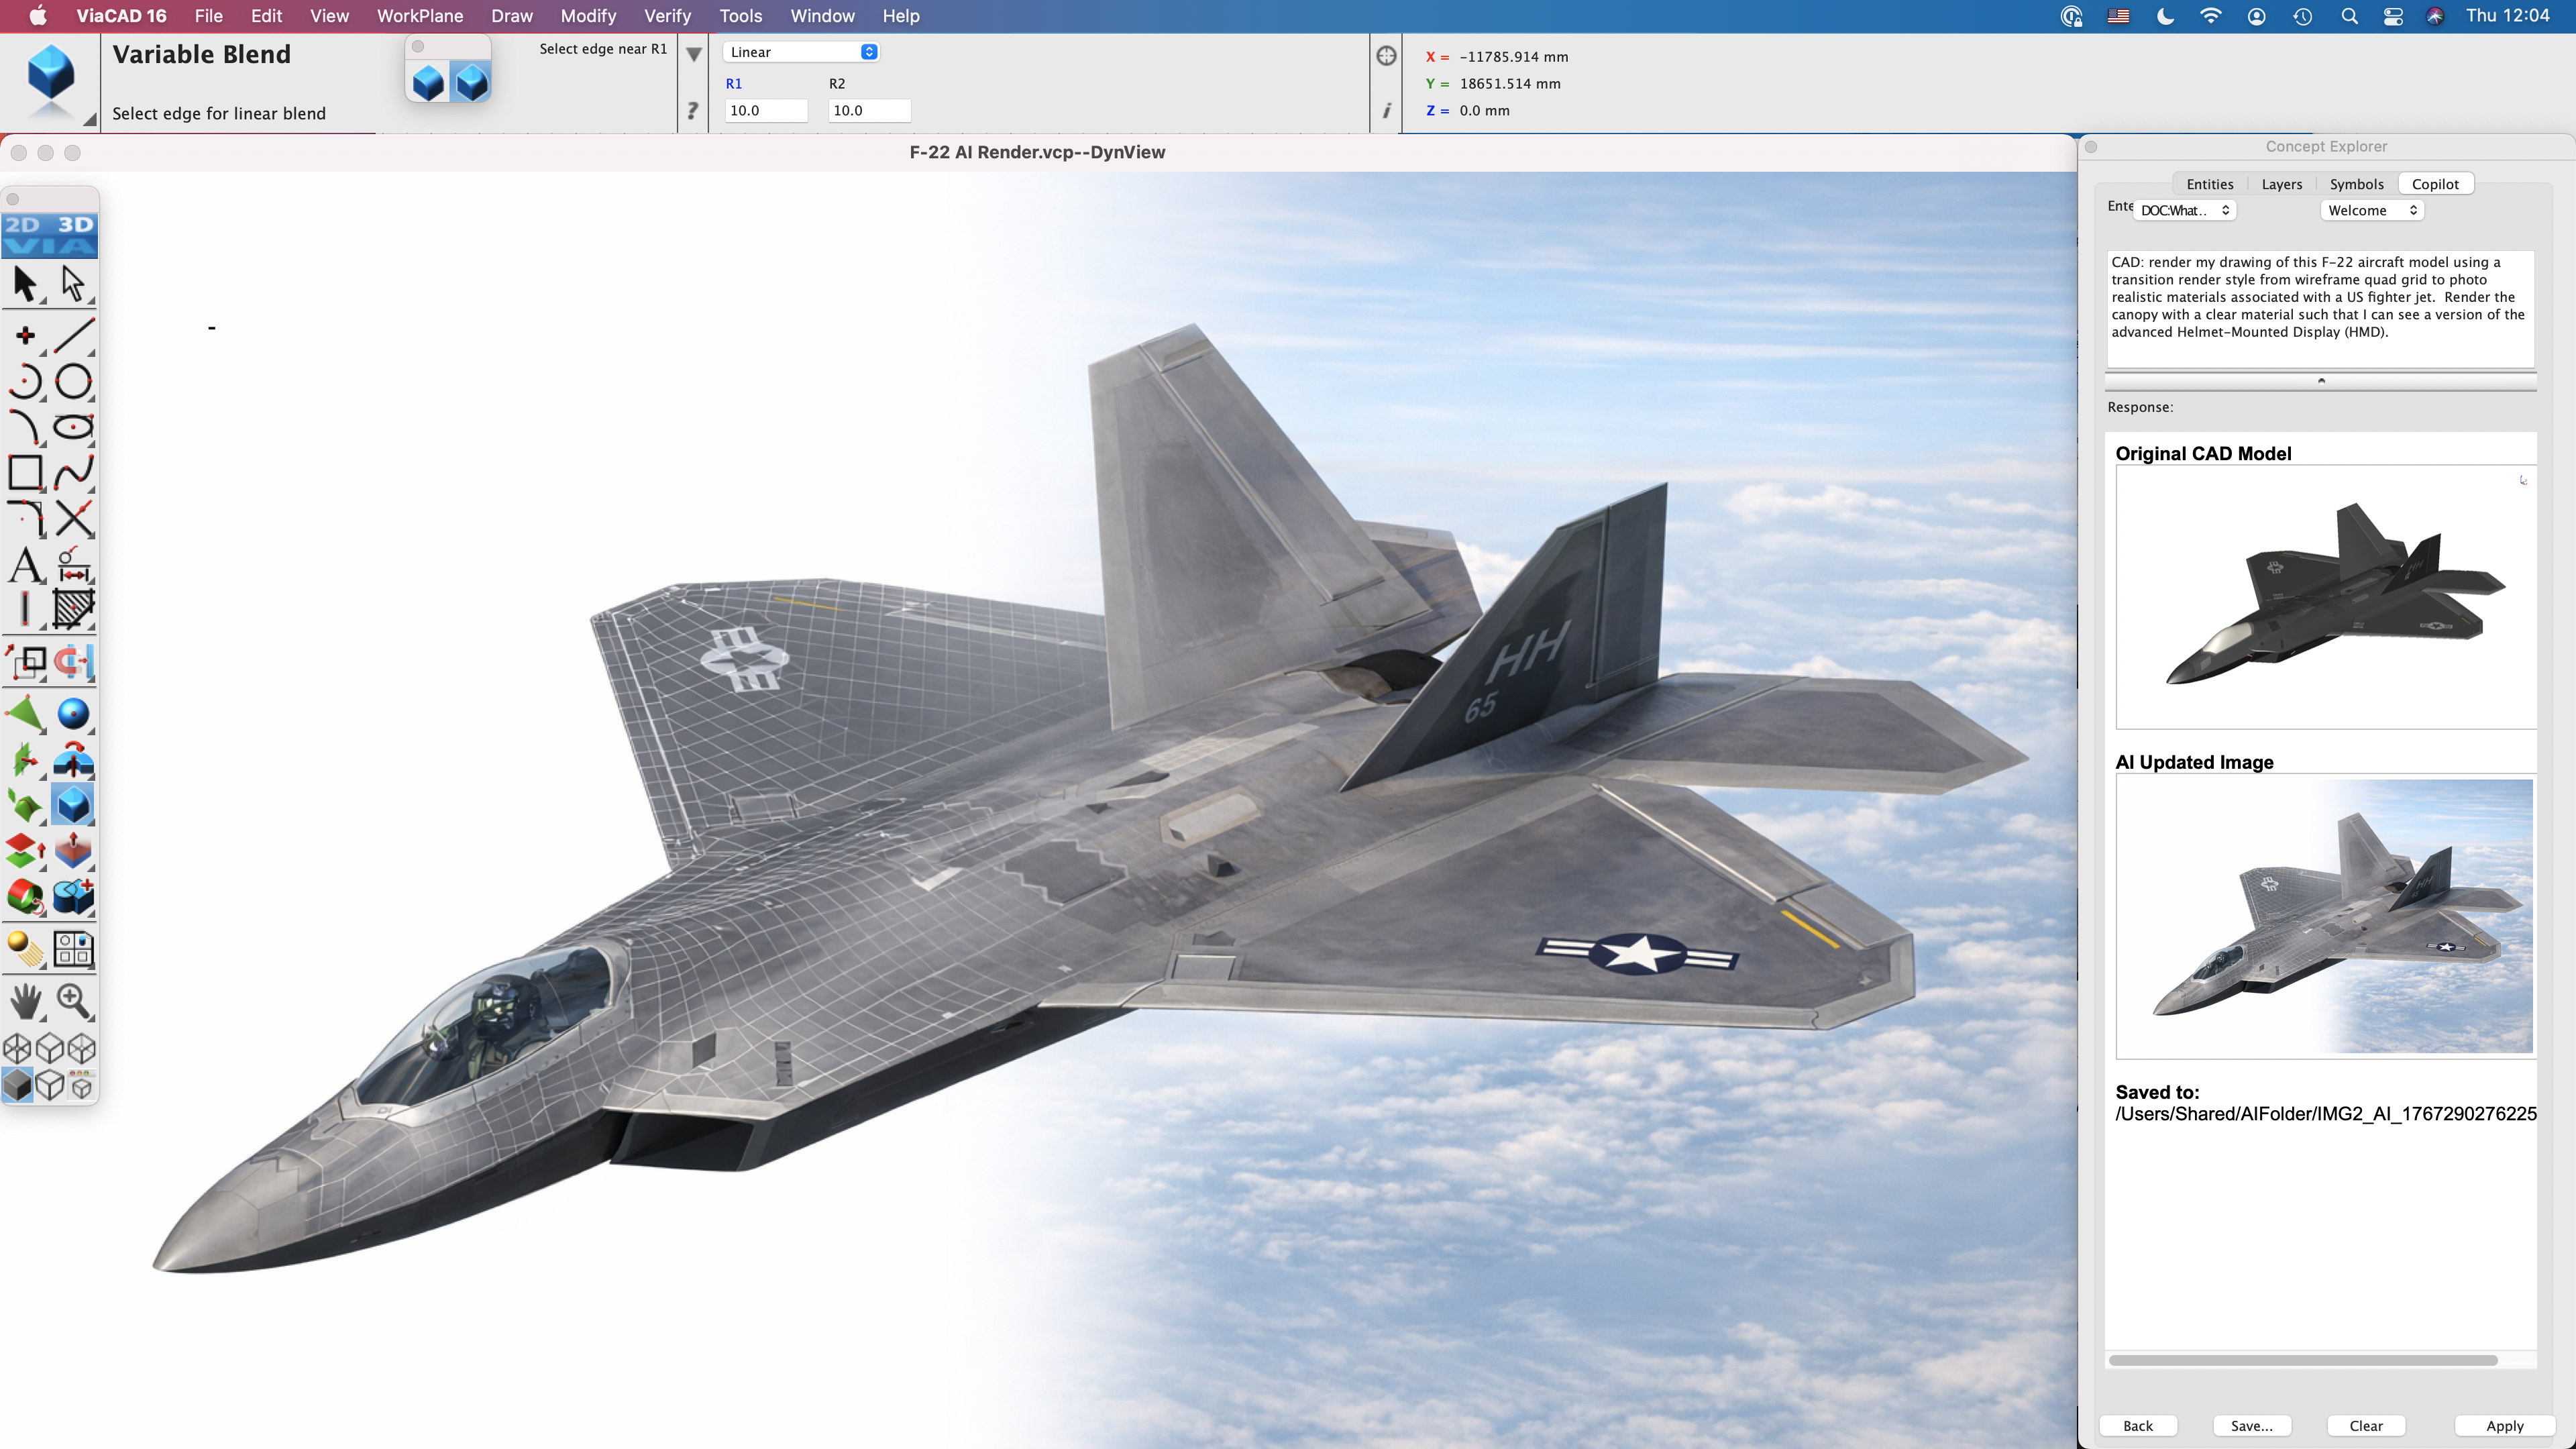This screenshot has width=2576, height=1449.
Task: Click the R1 radius input field
Action: coord(765,110)
